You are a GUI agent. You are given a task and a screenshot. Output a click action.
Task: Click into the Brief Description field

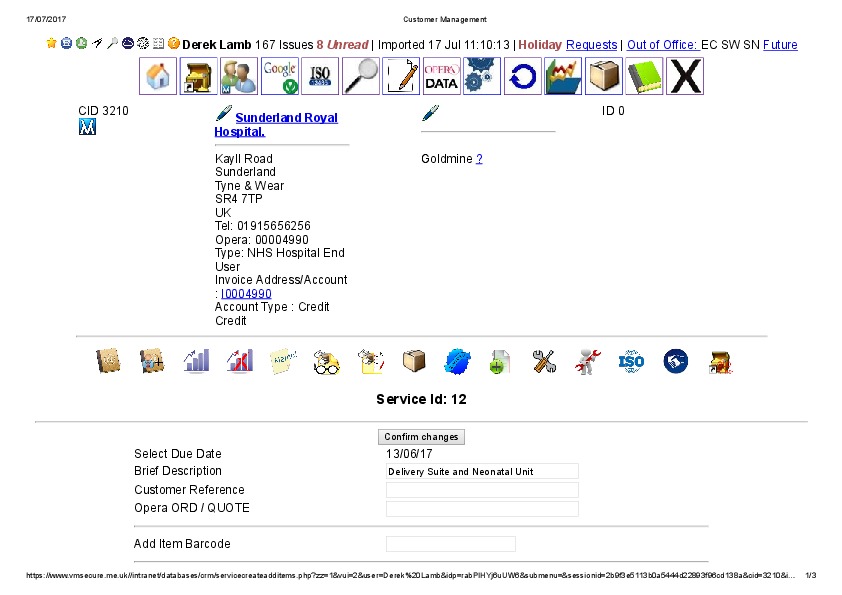point(482,471)
